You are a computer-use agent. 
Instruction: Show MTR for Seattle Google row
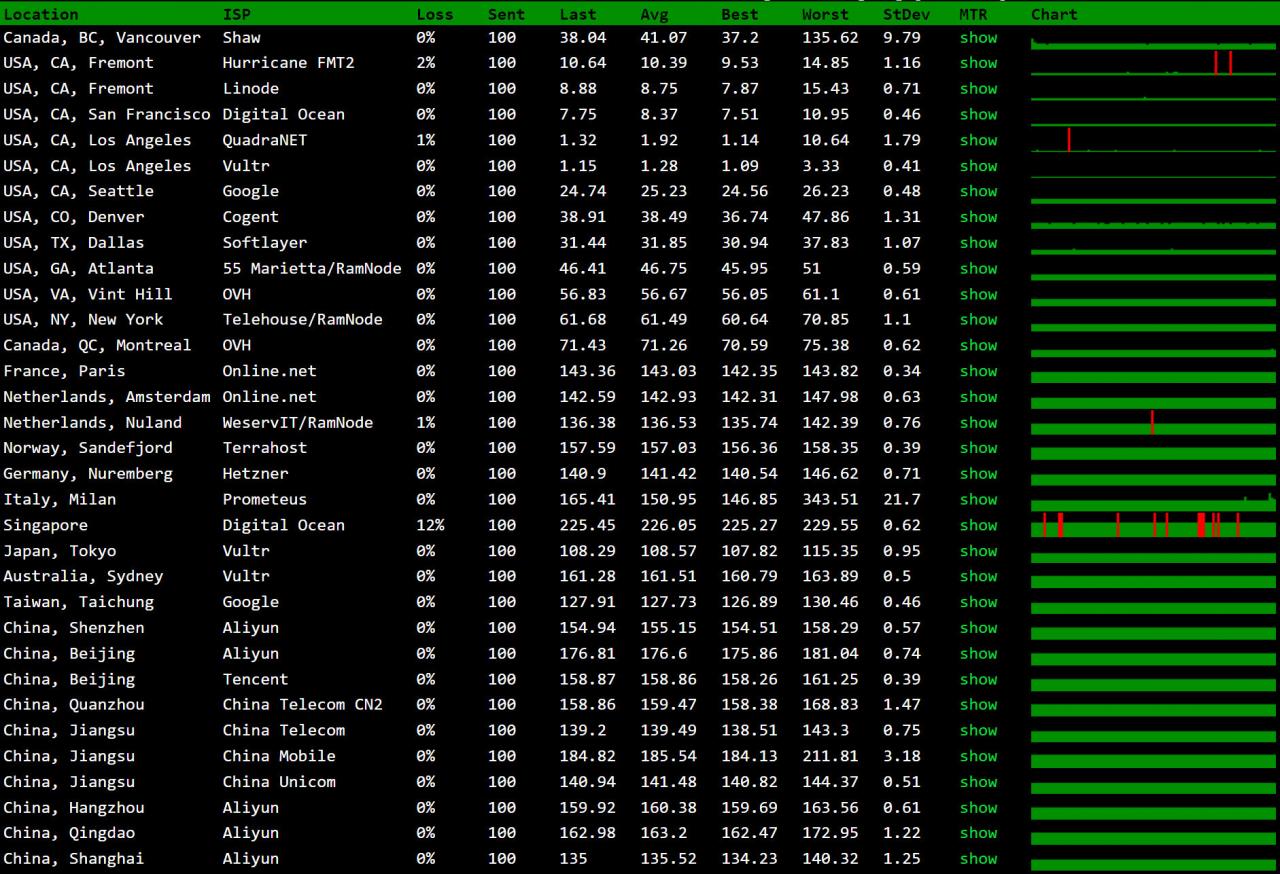point(978,191)
